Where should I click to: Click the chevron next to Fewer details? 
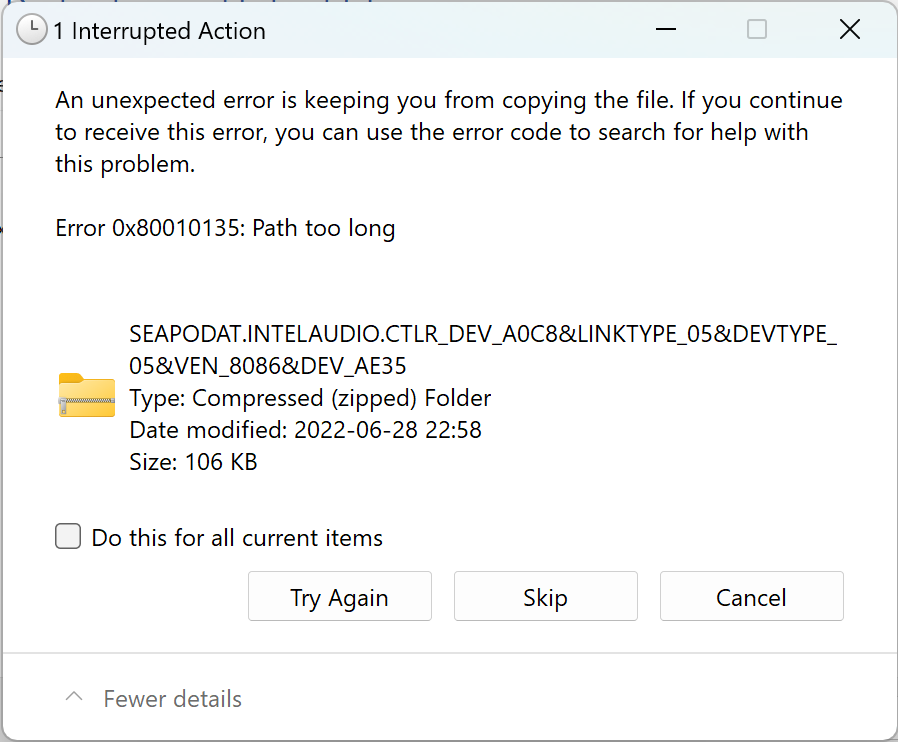[x=73, y=697]
